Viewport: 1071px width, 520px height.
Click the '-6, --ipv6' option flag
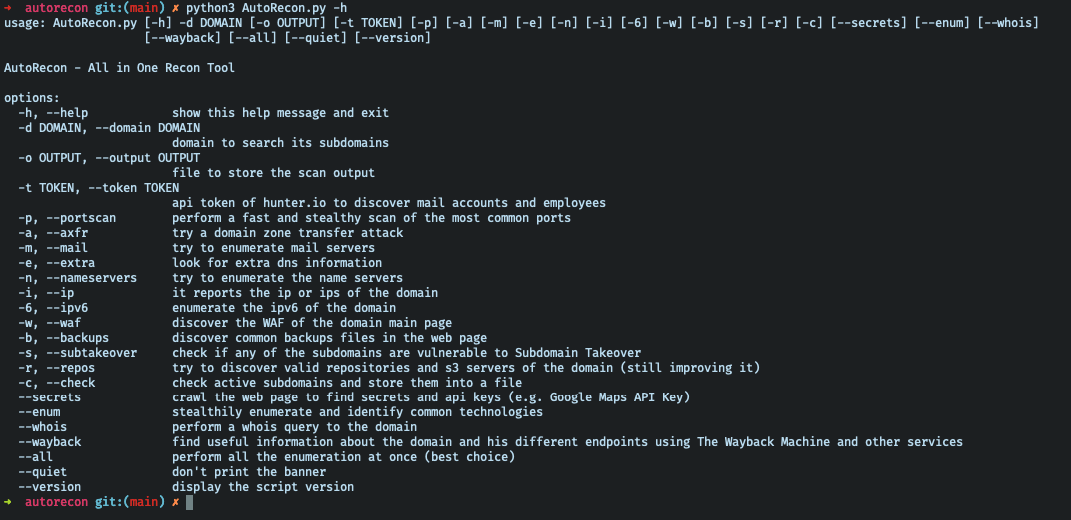[x=56, y=308]
